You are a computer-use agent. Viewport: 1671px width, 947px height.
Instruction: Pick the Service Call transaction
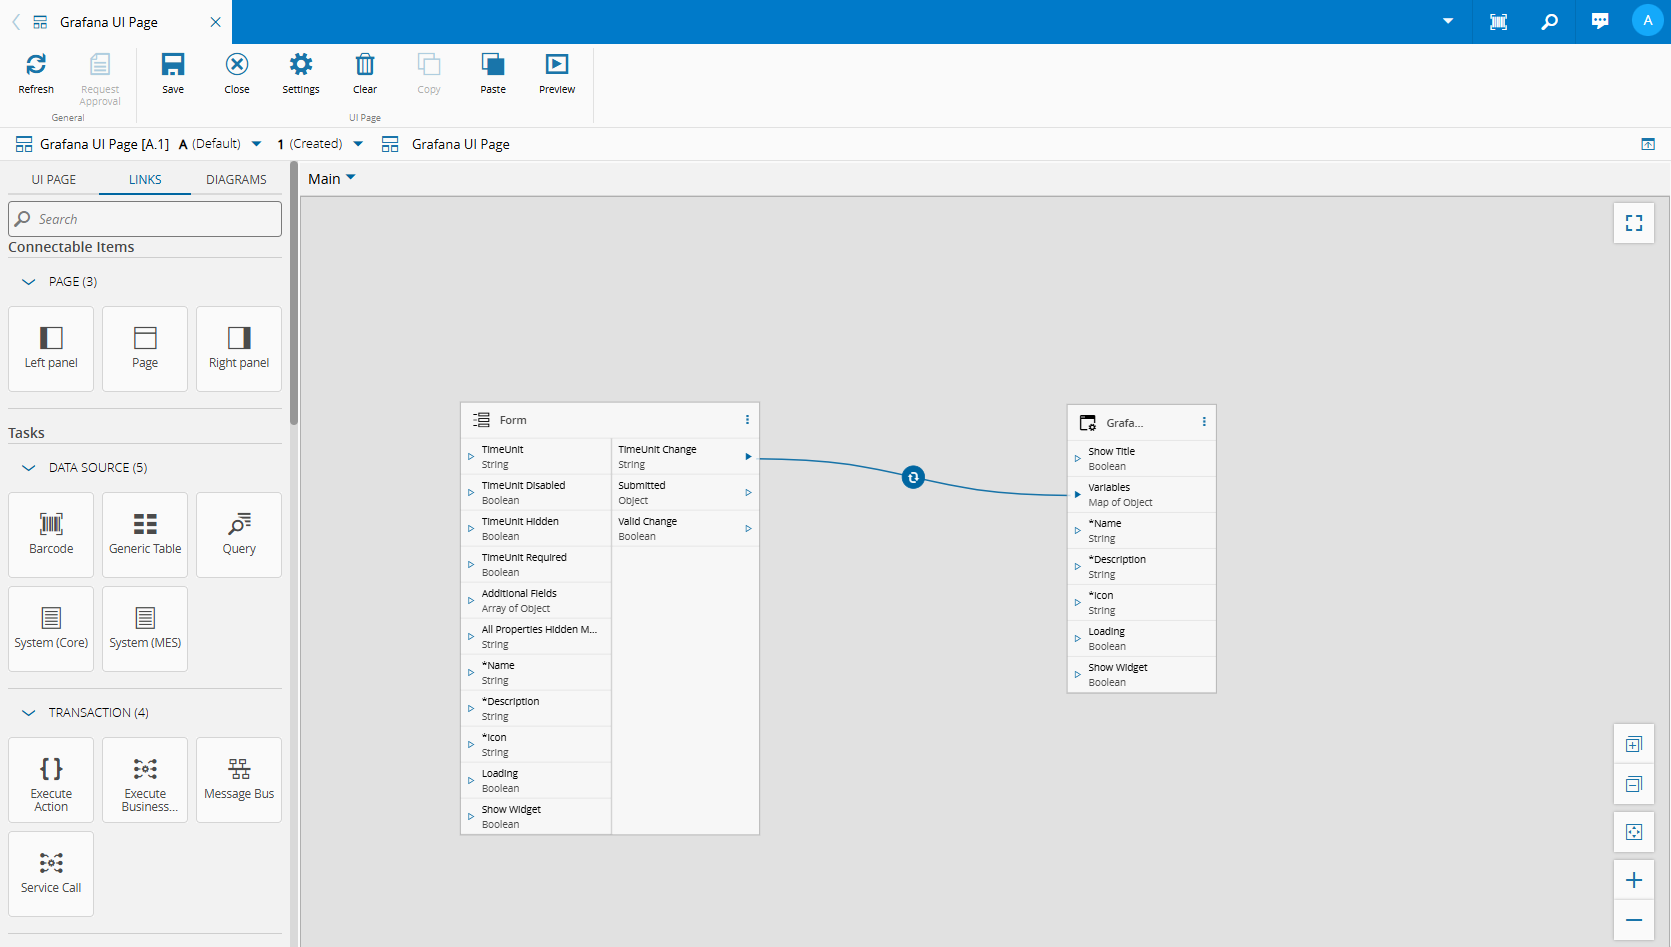(x=51, y=874)
